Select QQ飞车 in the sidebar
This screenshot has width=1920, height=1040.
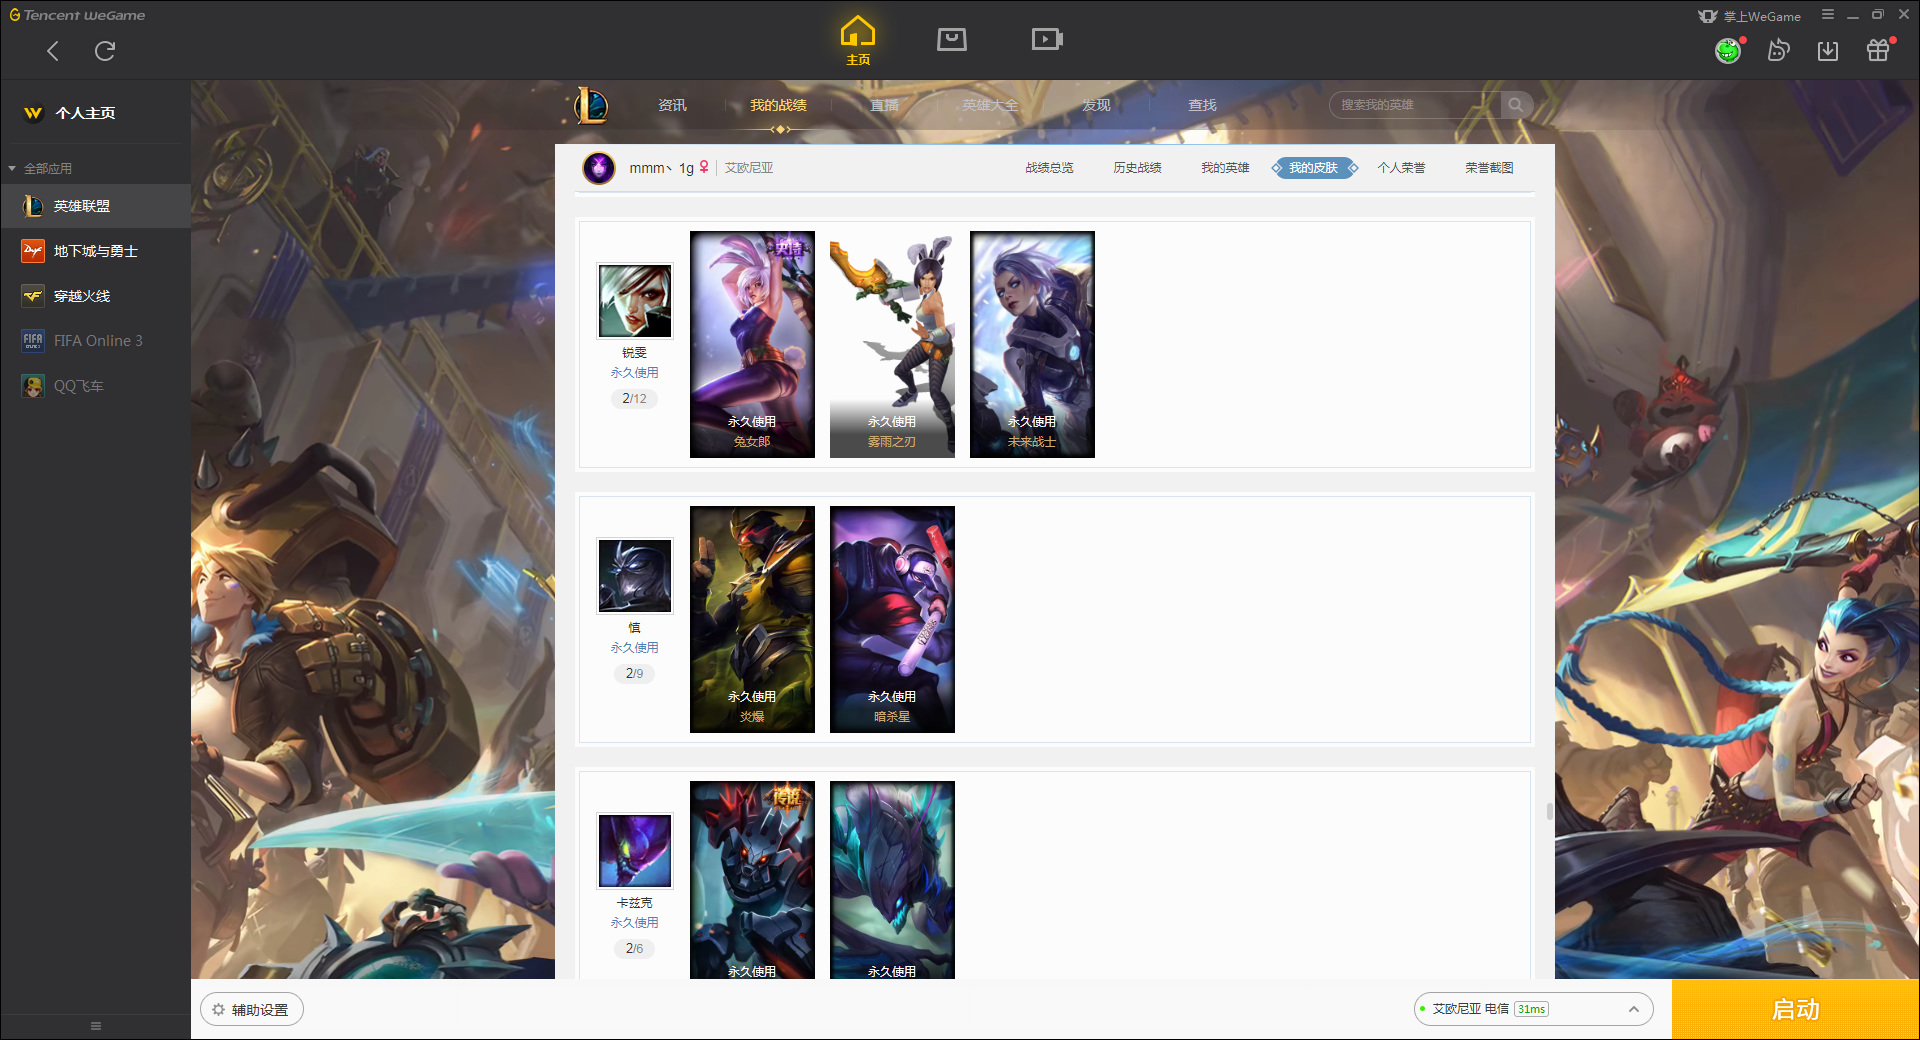pos(95,386)
